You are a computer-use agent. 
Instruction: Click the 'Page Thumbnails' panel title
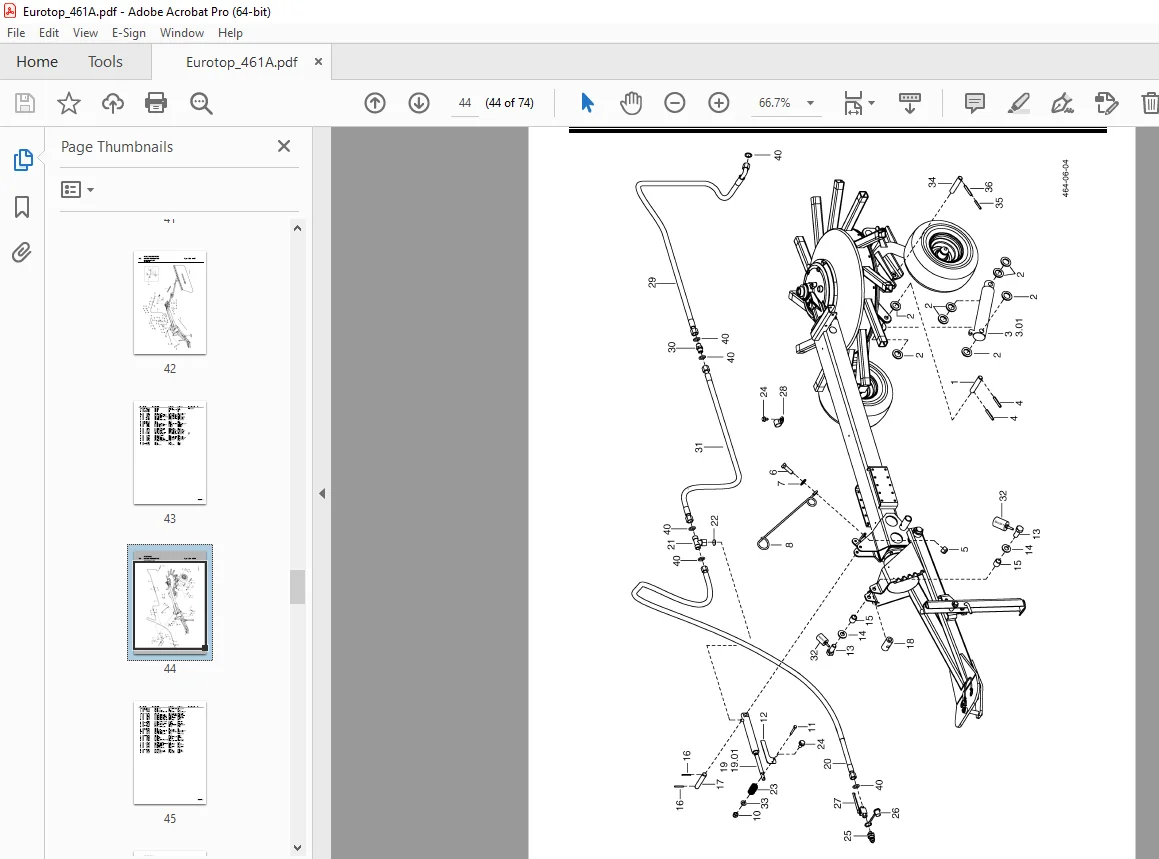[x=117, y=146]
